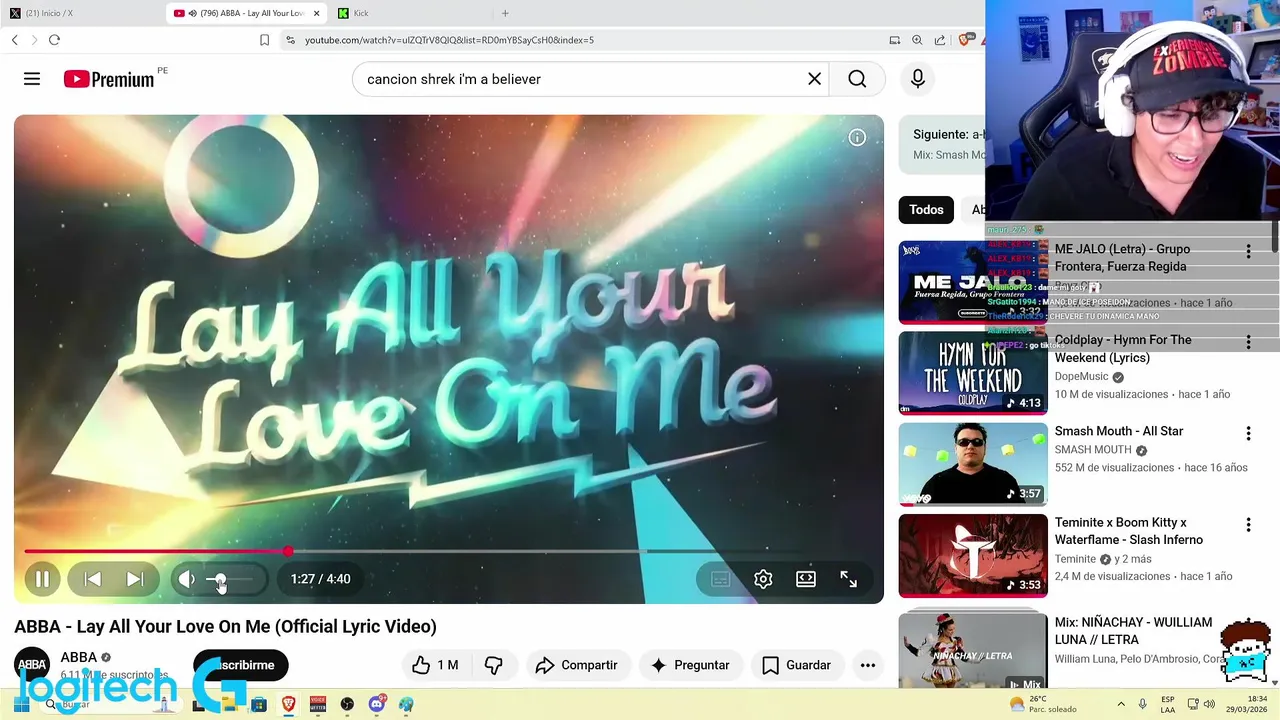Click browser share page icon
The width and height of the screenshot is (1280, 720).
940,40
